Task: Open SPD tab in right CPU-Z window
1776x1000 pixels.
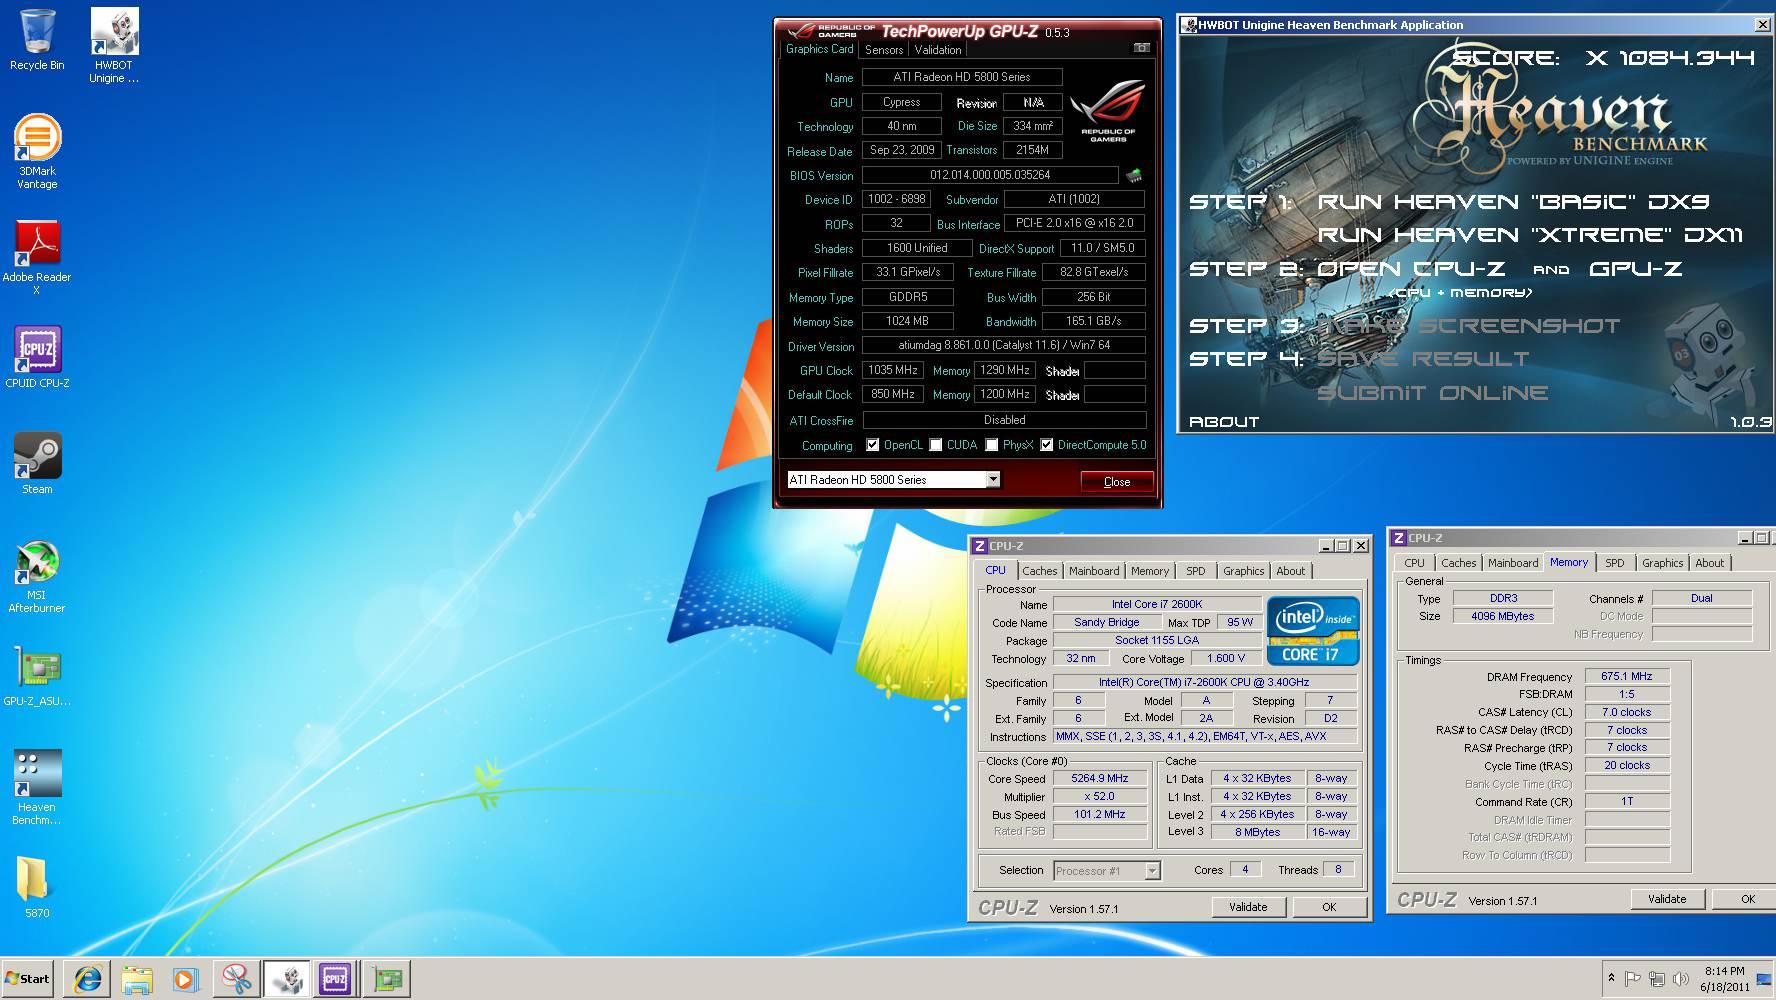Action: (1615, 563)
